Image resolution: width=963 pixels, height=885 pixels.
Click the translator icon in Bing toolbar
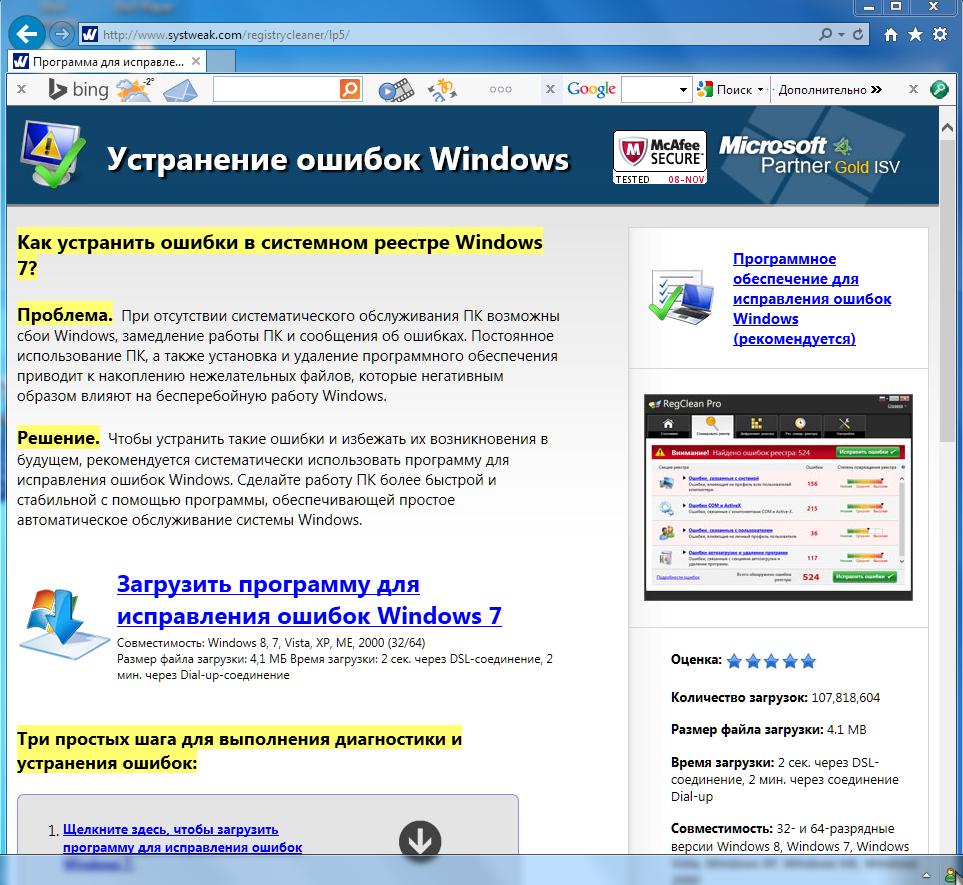(x=442, y=90)
